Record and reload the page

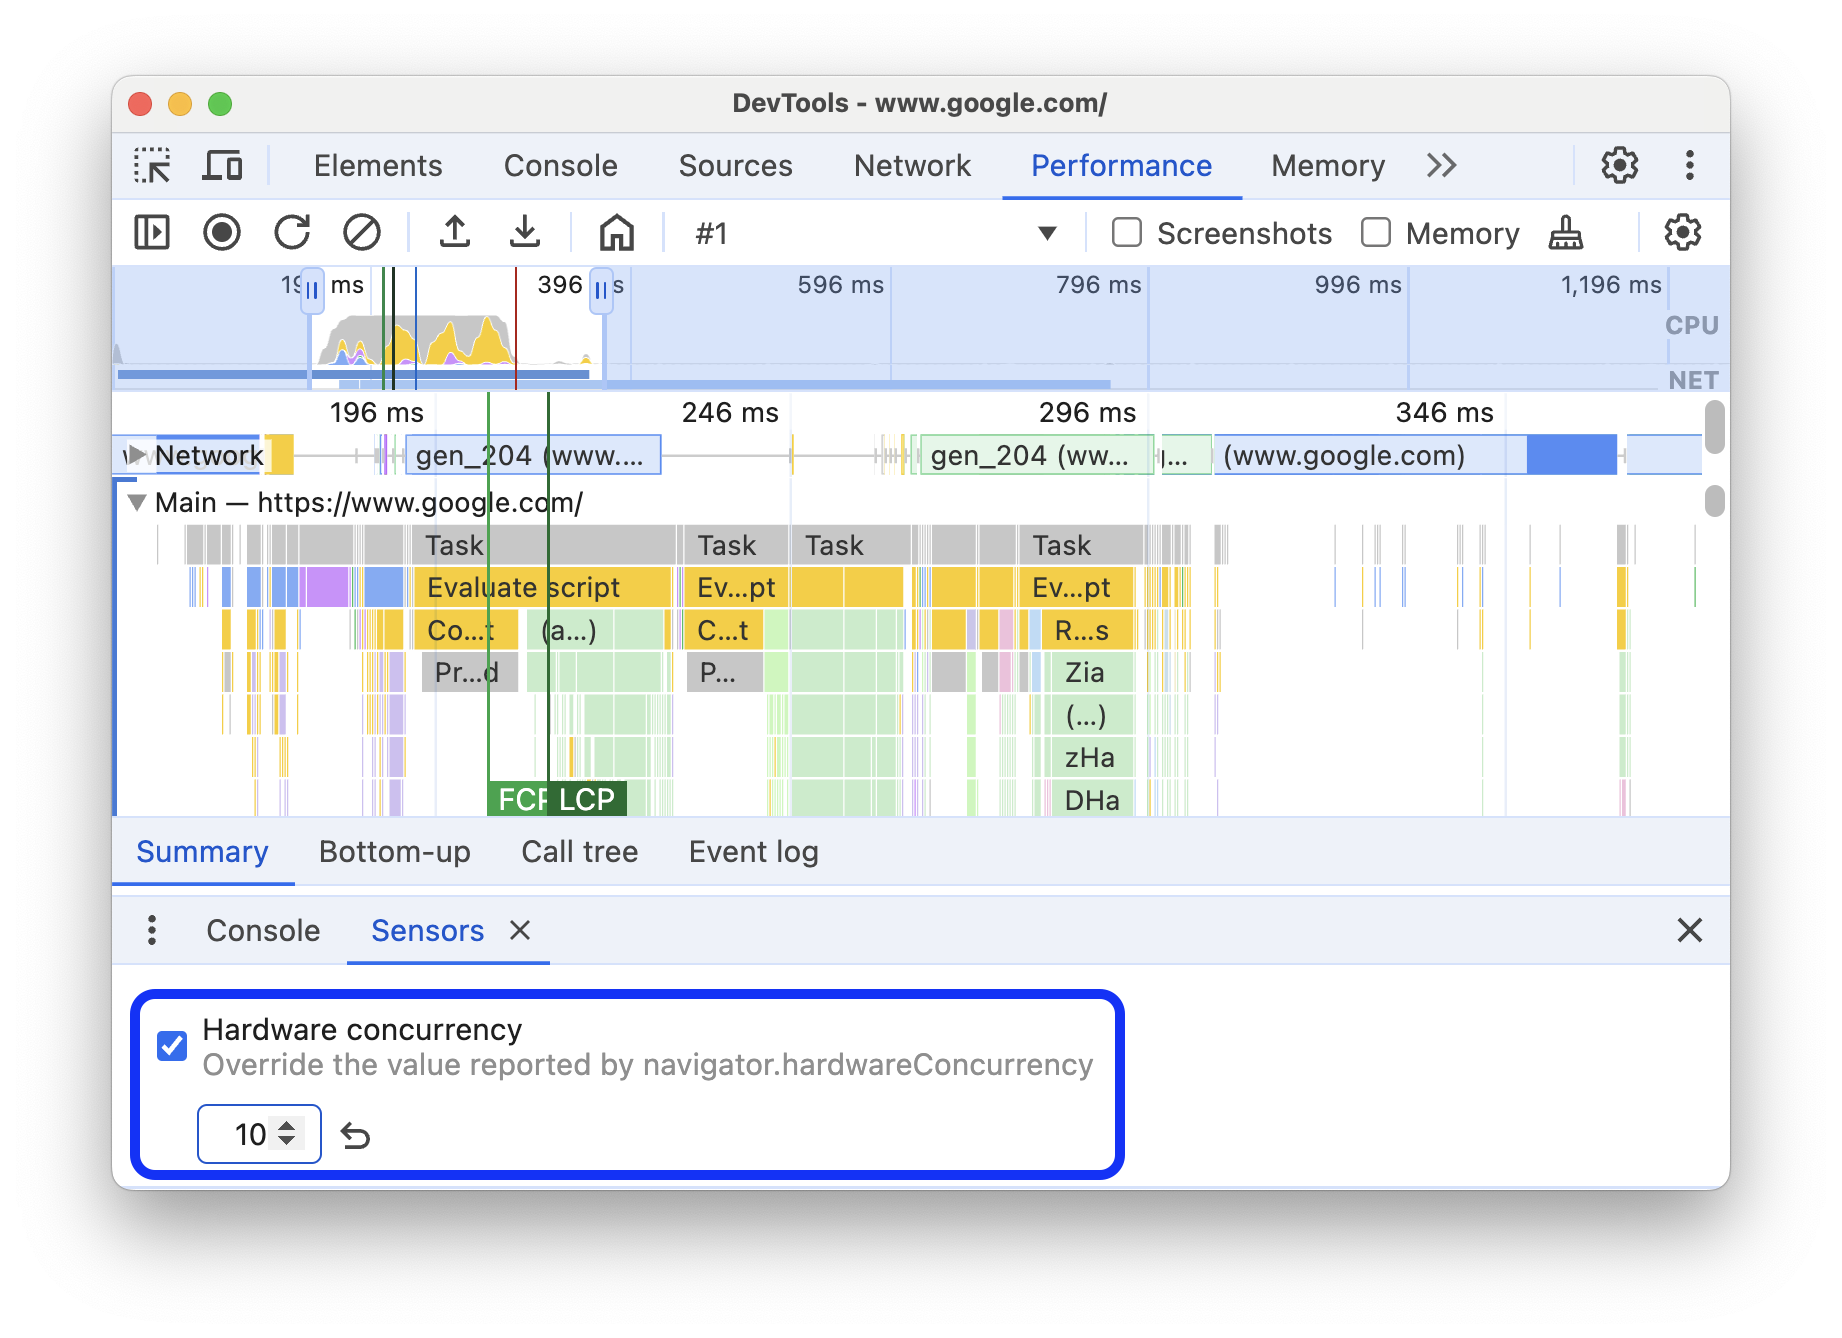[x=292, y=232]
